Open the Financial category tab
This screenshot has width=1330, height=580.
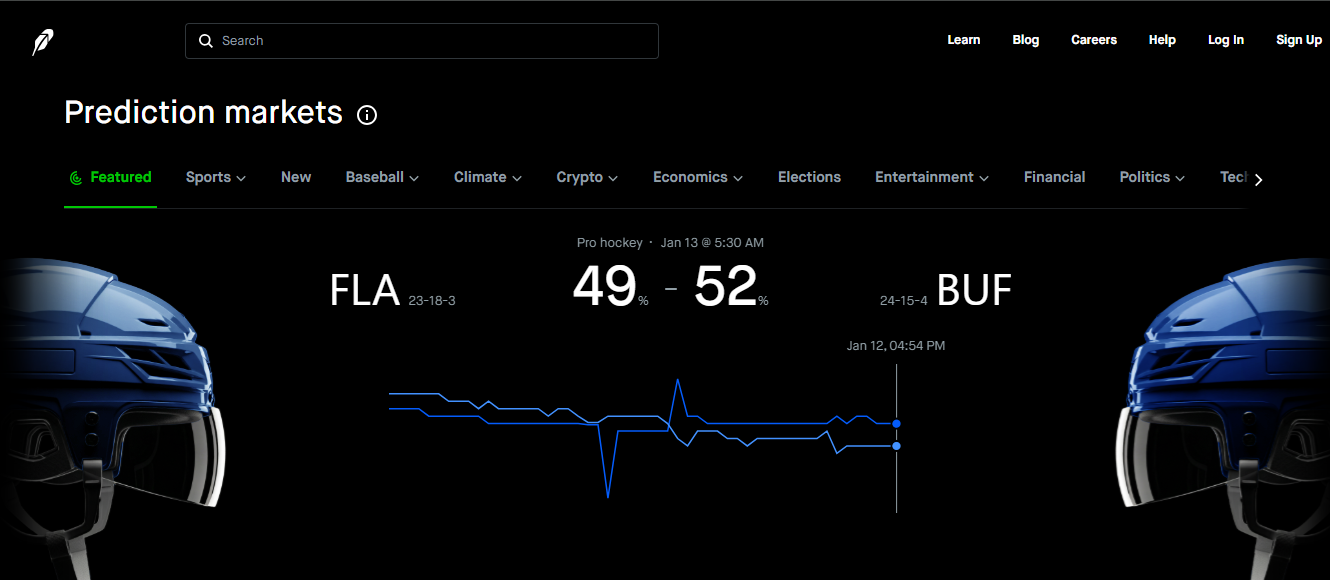pos(1055,177)
